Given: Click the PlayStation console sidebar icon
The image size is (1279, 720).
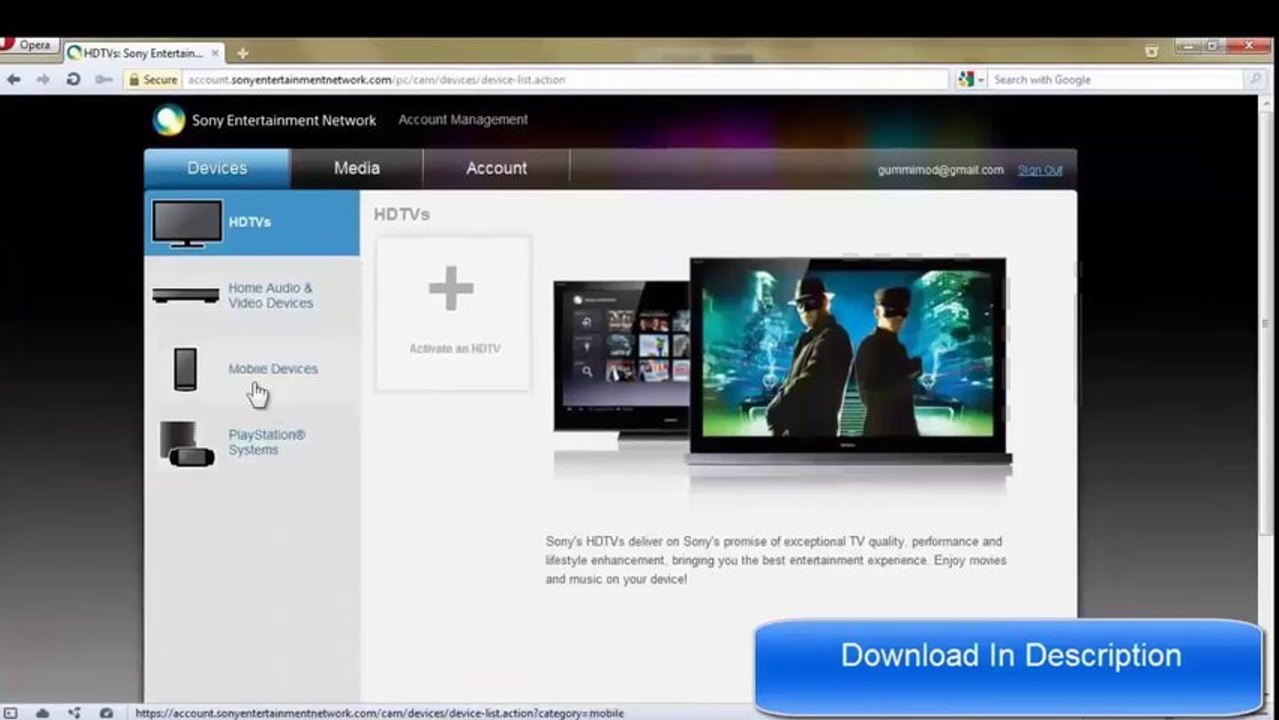Looking at the screenshot, I should [186, 443].
